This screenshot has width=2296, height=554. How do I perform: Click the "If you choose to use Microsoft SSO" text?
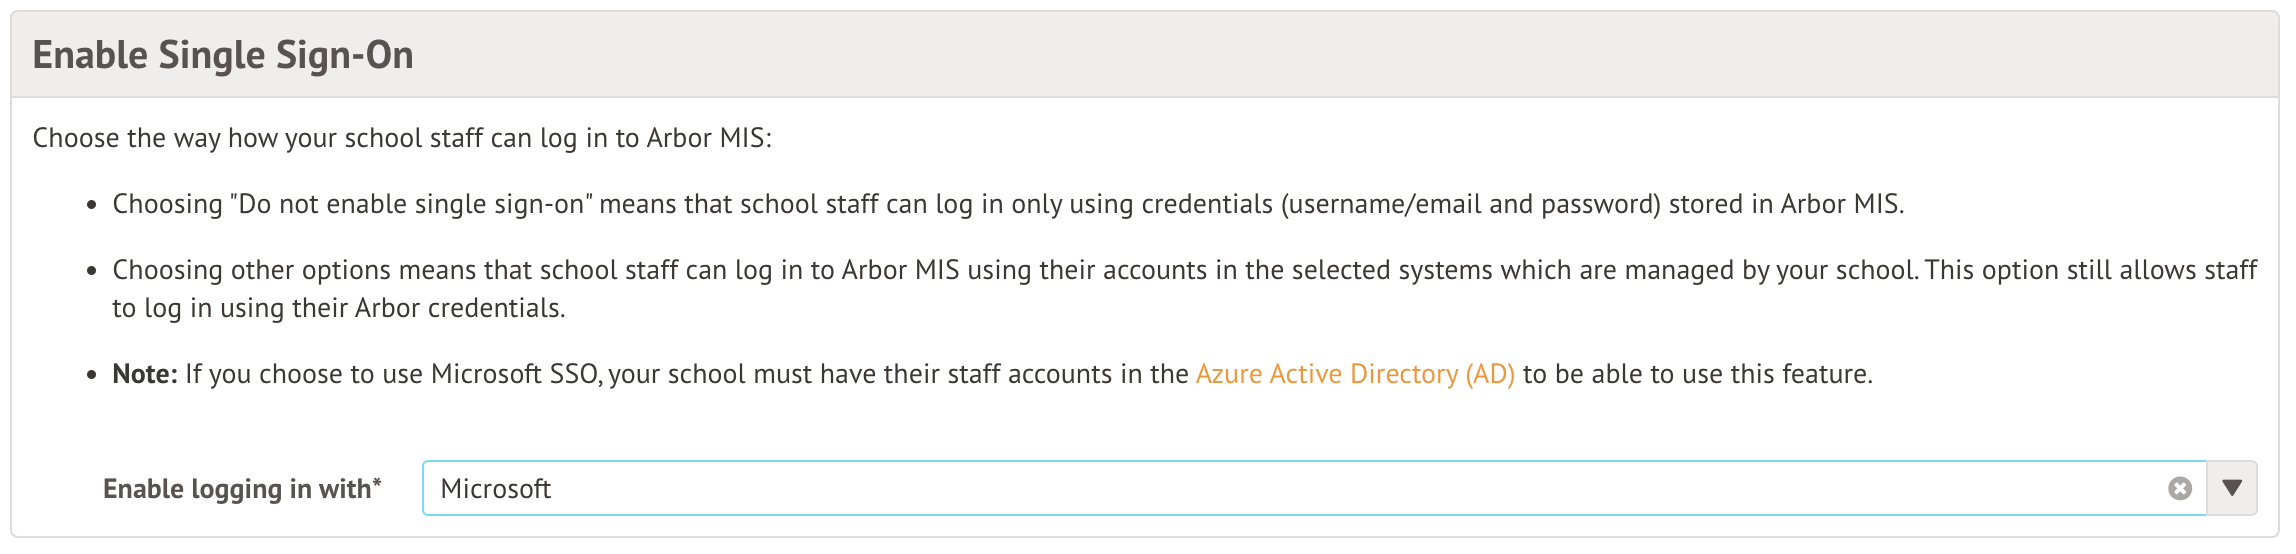click(392, 374)
